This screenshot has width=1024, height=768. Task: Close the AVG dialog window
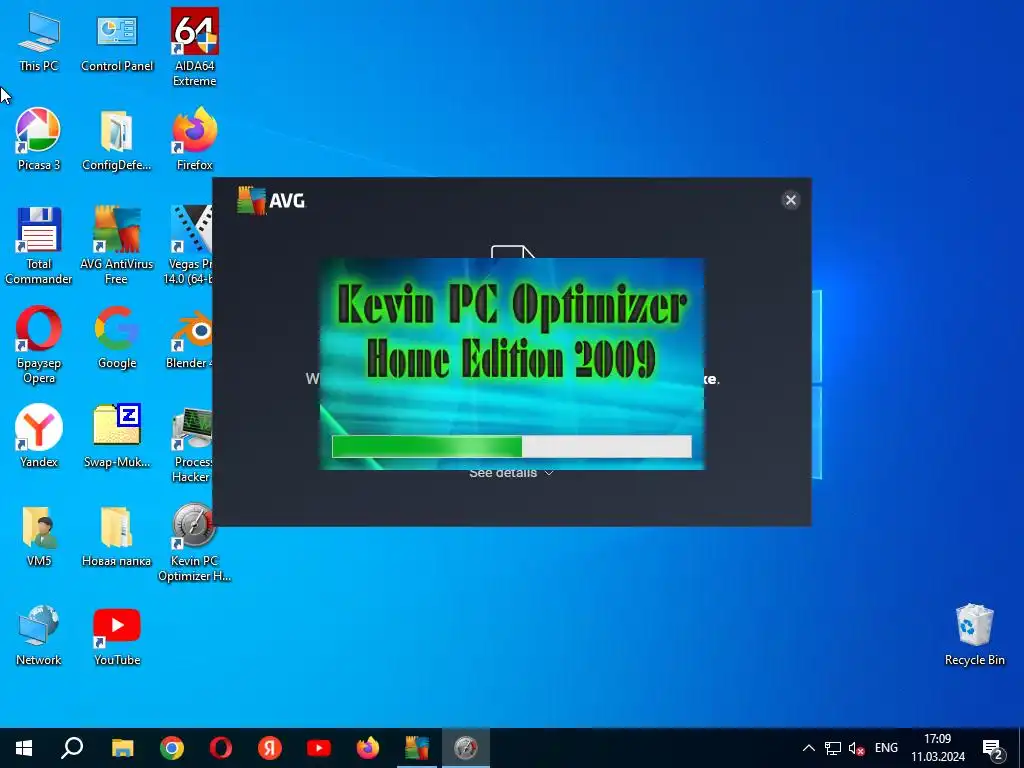click(x=790, y=200)
